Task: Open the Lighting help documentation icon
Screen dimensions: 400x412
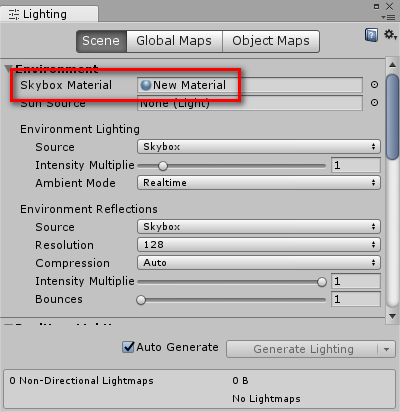Action: coord(371,35)
